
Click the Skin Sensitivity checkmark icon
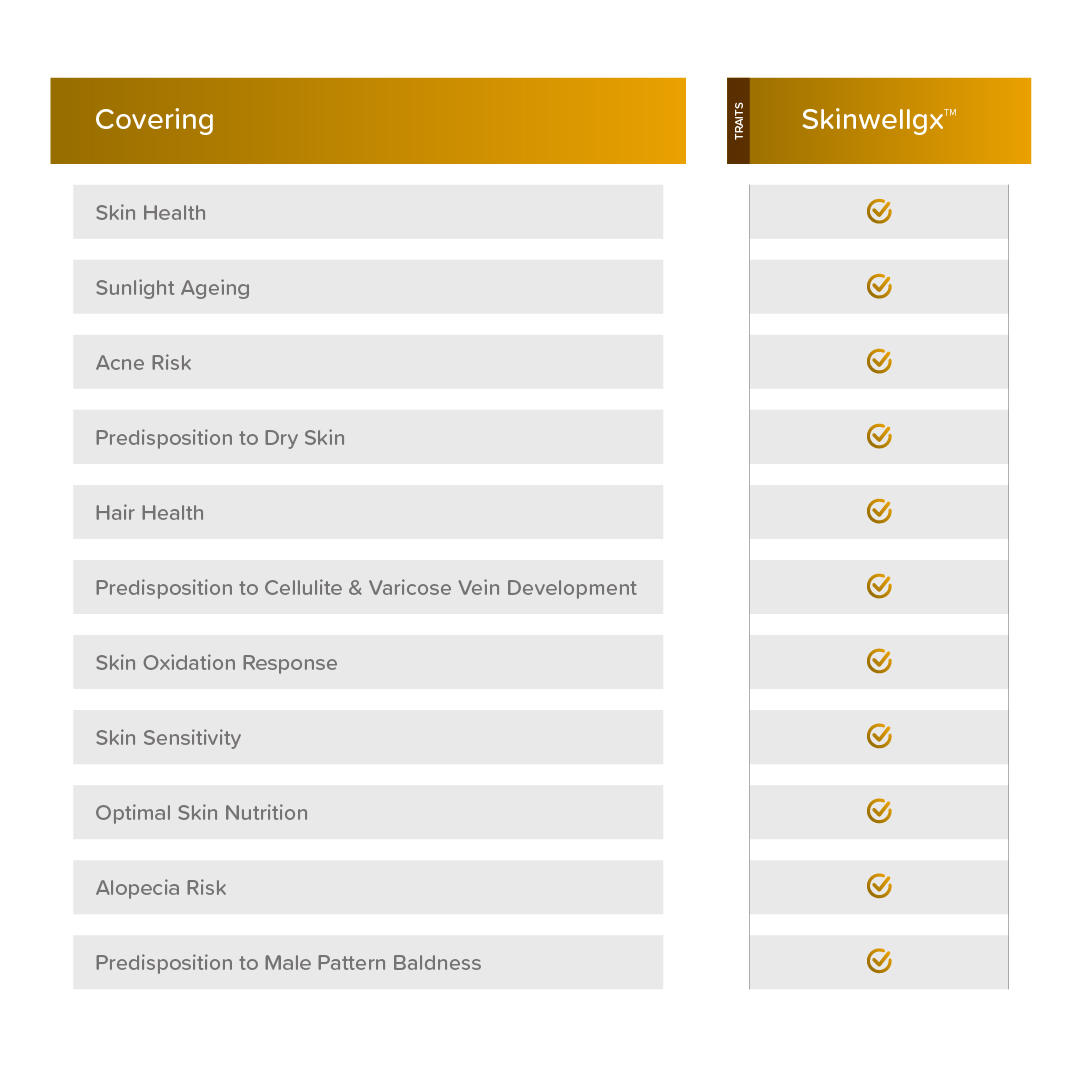point(879,736)
